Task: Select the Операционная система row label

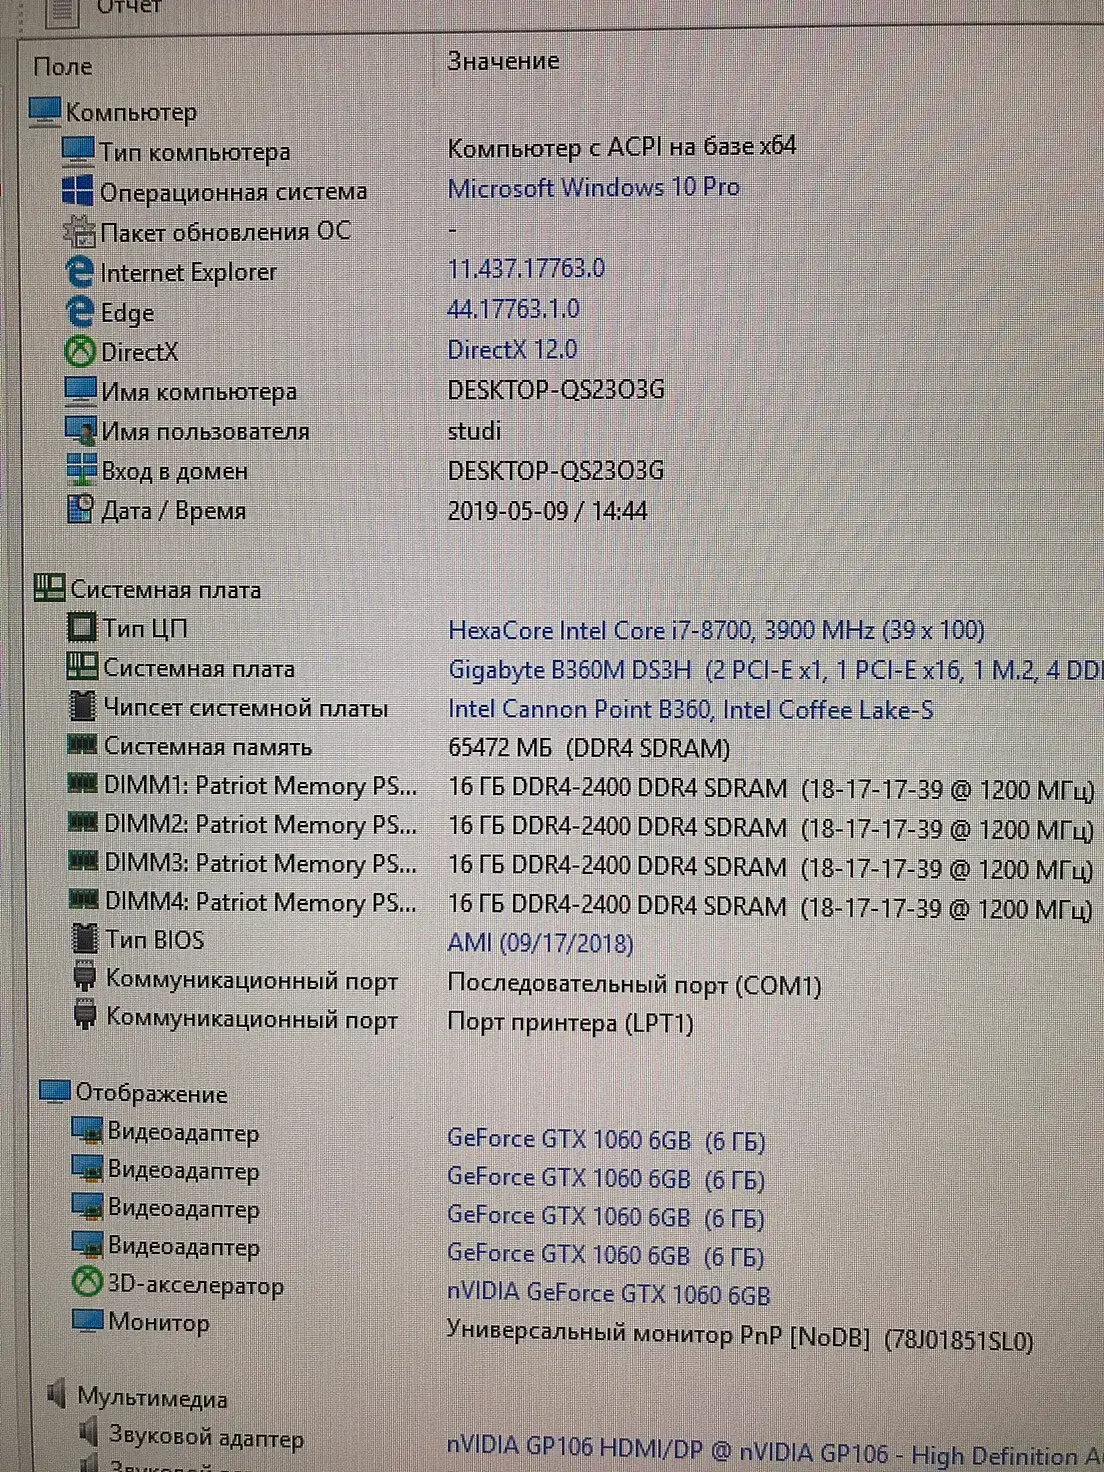Action: 234,191
